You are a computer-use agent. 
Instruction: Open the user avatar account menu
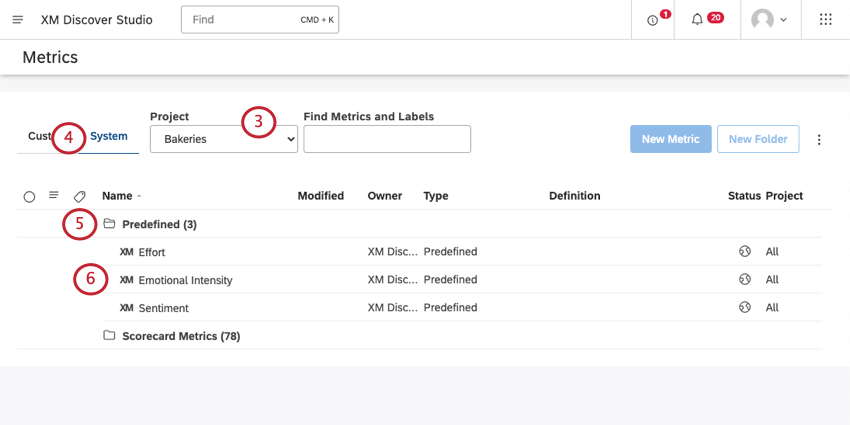tap(768, 20)
